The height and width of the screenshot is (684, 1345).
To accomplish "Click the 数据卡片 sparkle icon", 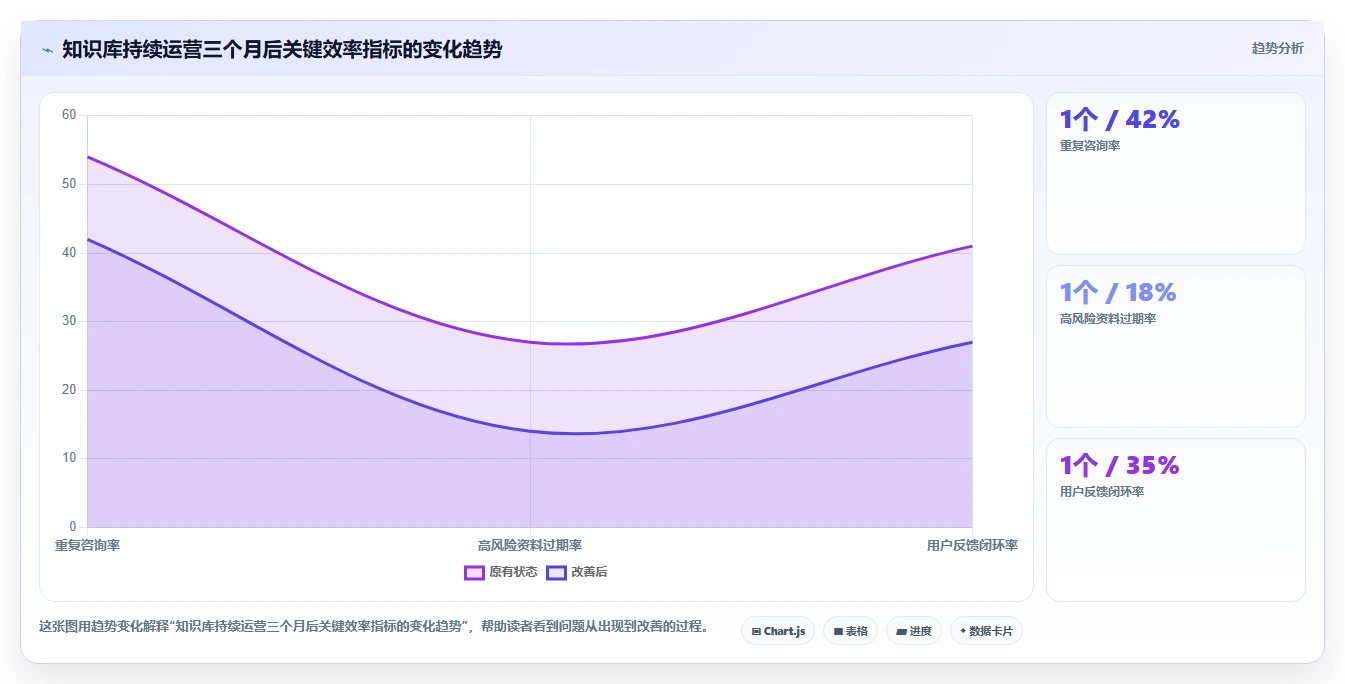I will (963, 631).
